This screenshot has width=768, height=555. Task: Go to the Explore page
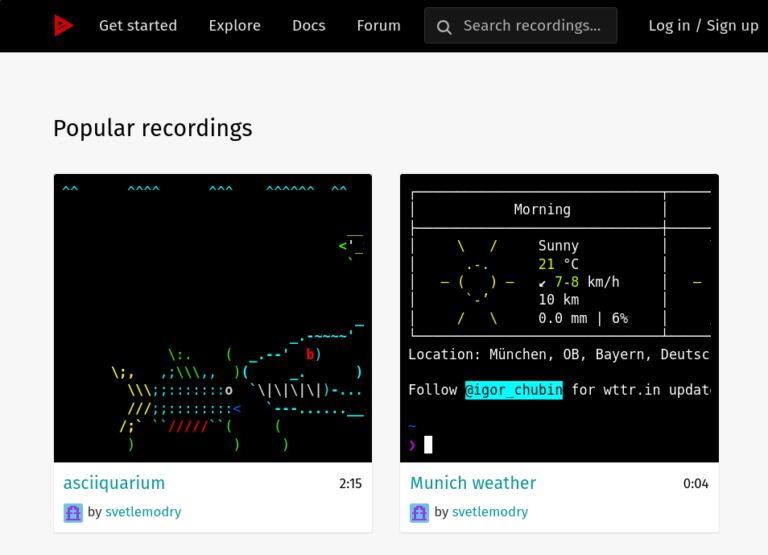click(x=235, y=25)
